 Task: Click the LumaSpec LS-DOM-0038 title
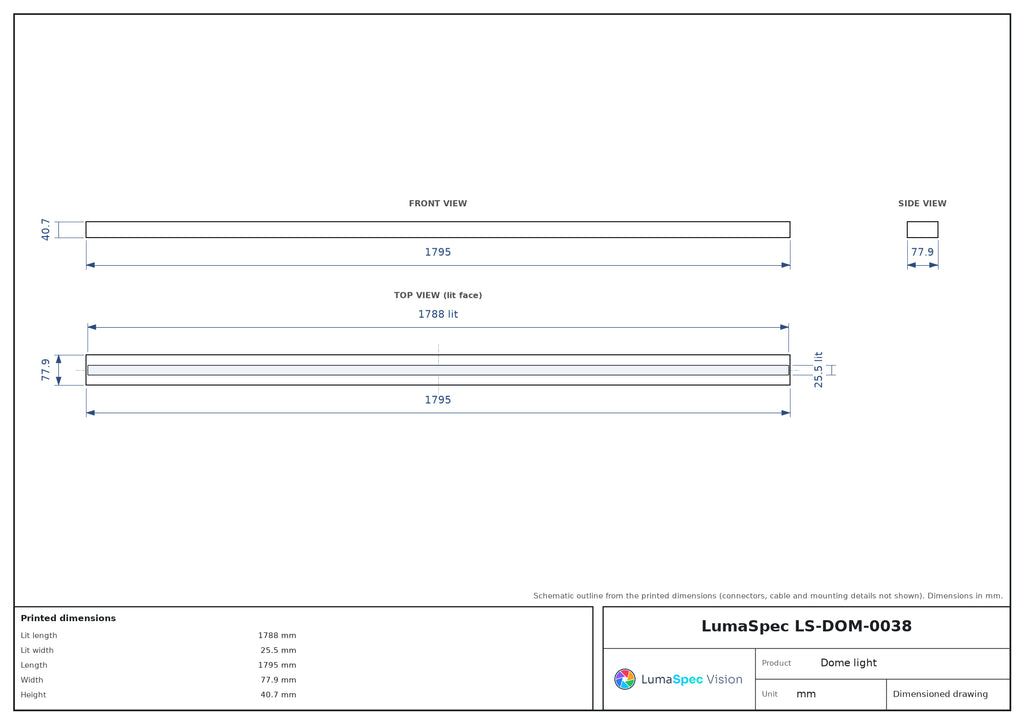tap(806, 626)
